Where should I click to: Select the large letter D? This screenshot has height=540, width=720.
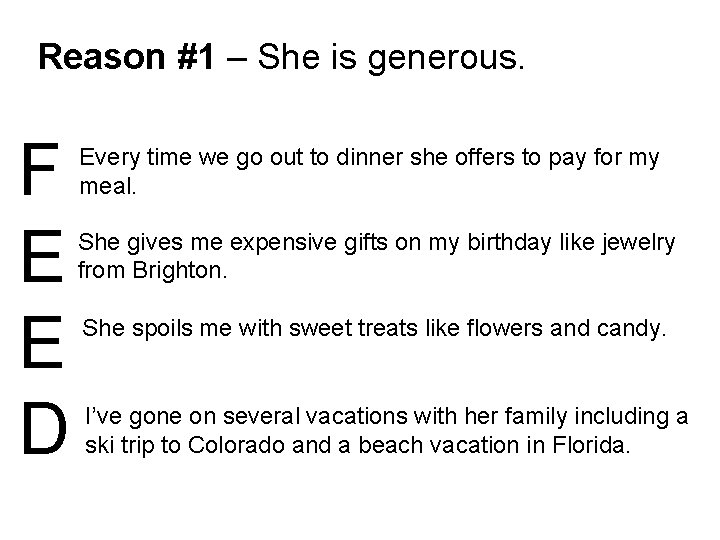[x=45, y=428]
